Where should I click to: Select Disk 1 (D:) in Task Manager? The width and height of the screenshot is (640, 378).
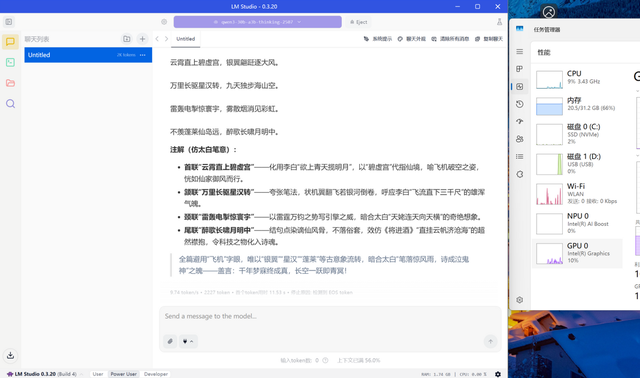tap(577, 164)
